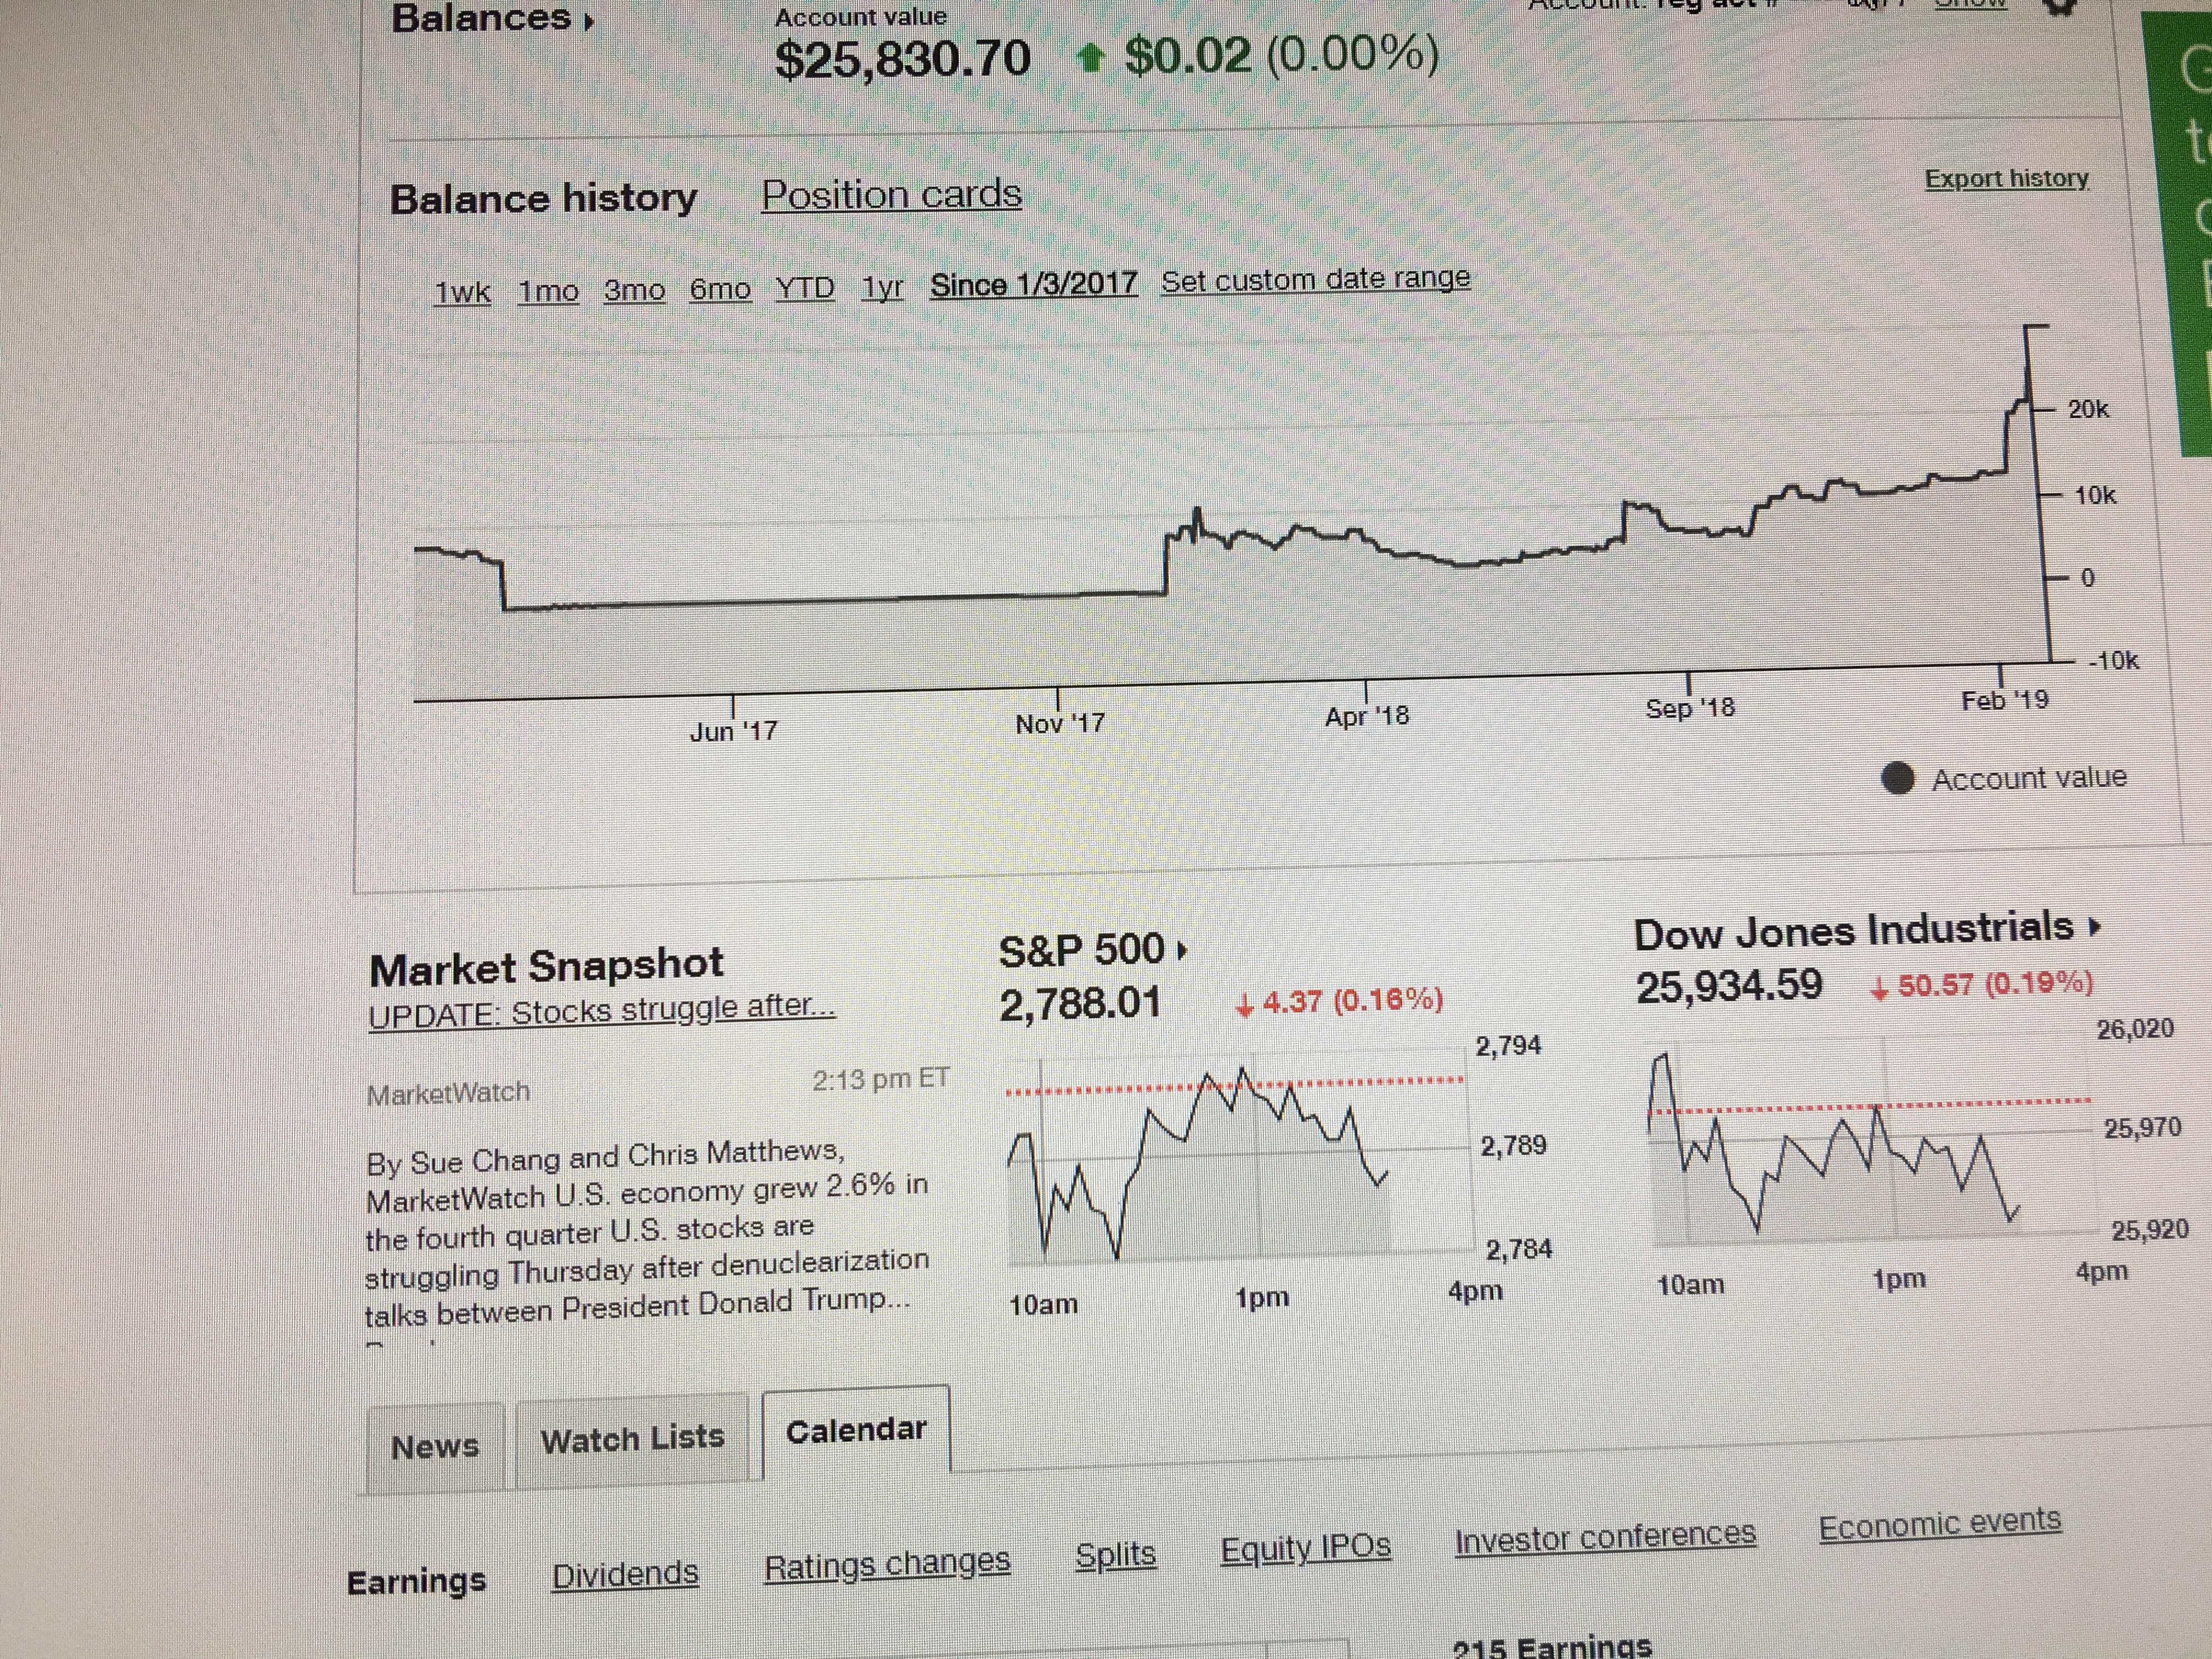Switch to the Watch Lists tab
The image size is (2212, 1659).
point(632,1438)
